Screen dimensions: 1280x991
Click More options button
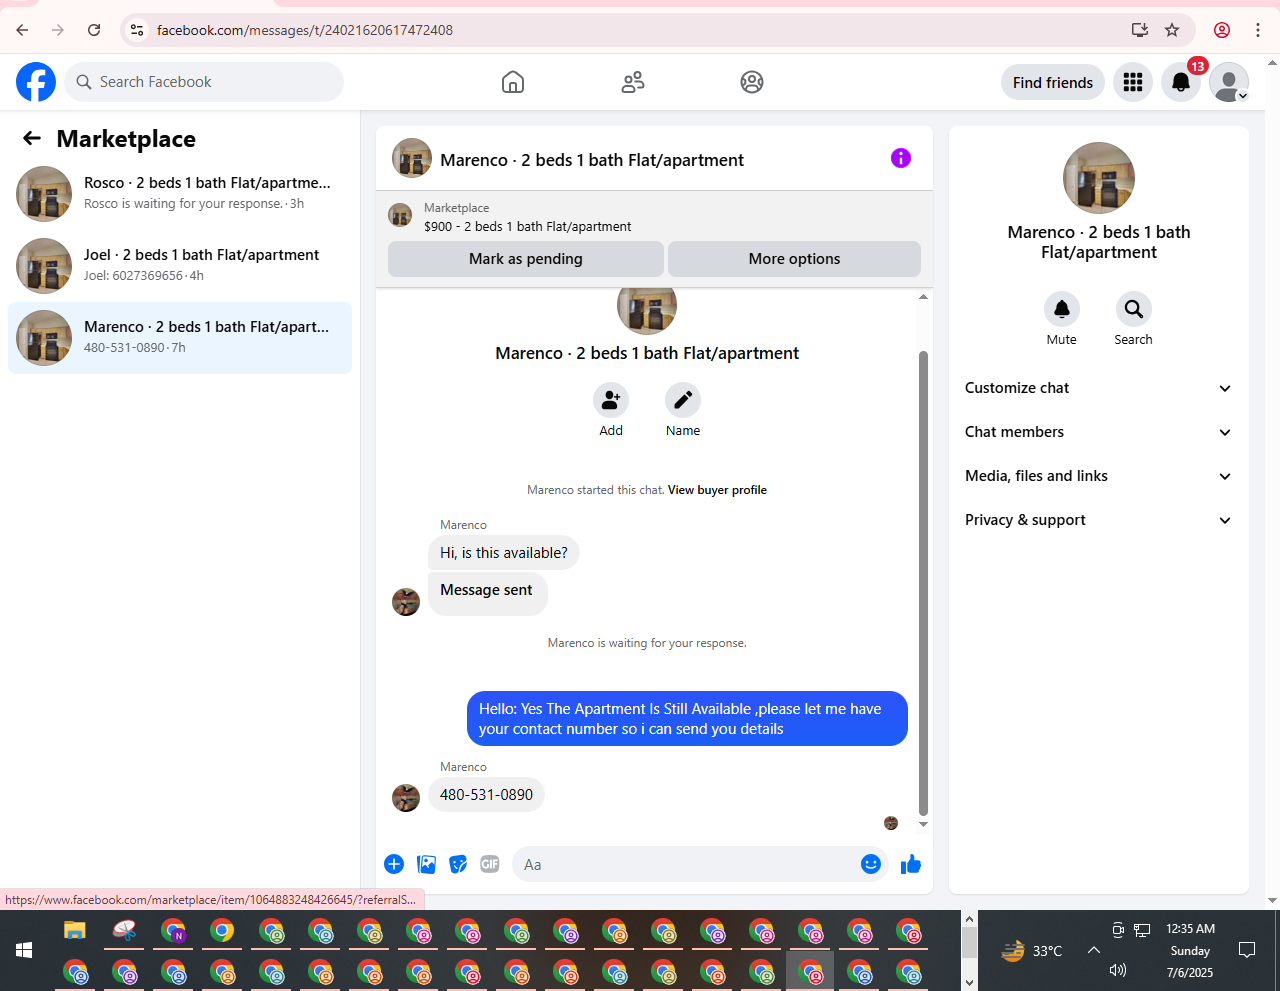[x=794, y=259]
